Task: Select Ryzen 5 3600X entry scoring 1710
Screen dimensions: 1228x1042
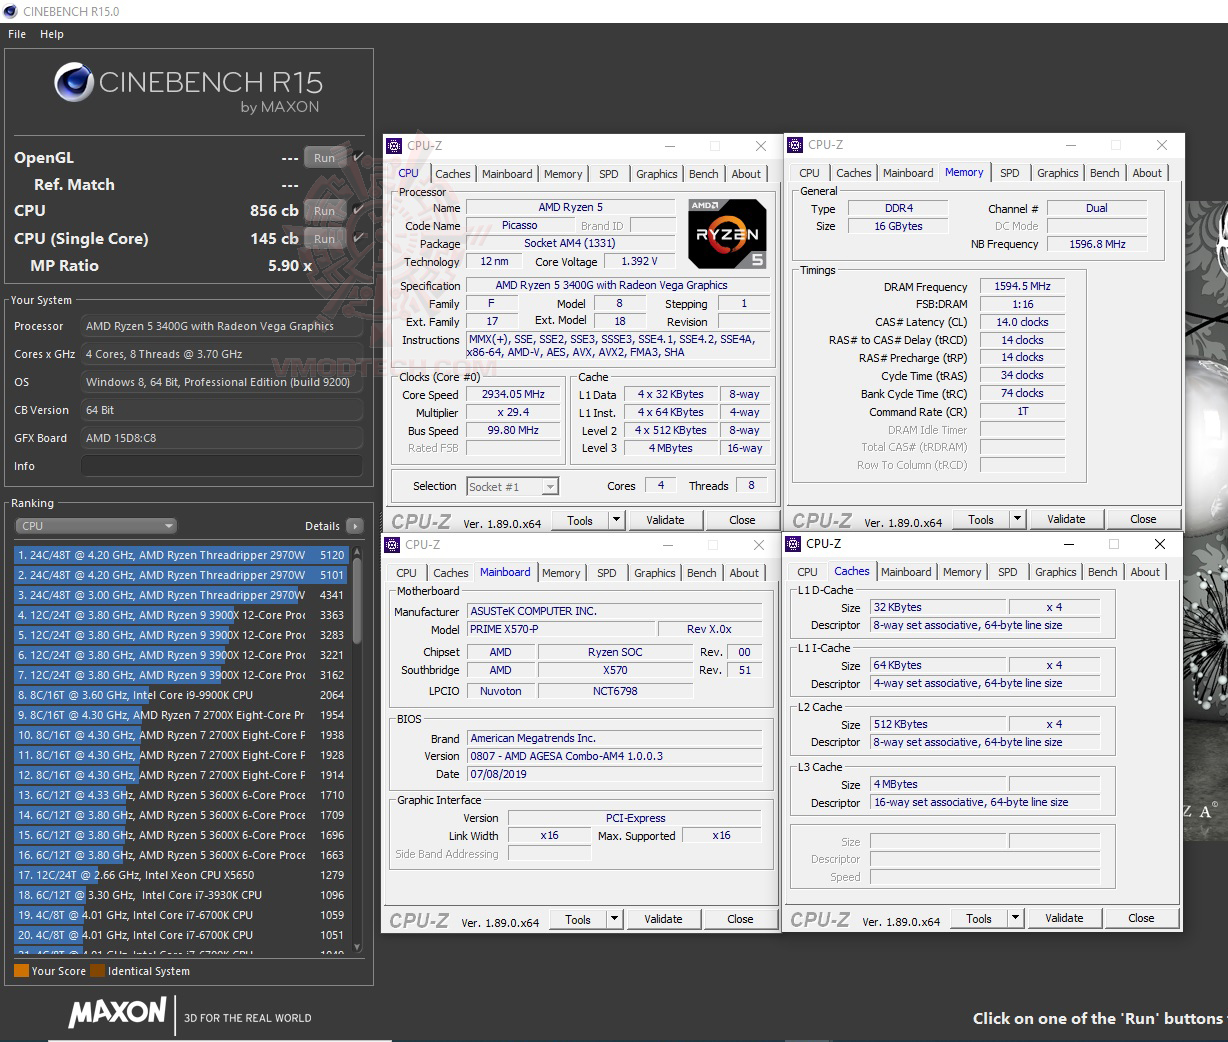Action: click(x=180, y=795)
